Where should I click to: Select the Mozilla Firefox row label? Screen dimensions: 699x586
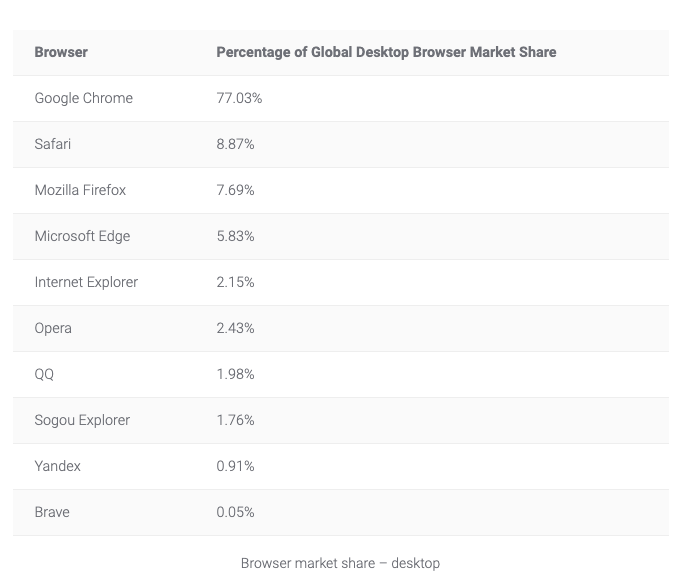(80, 190)
